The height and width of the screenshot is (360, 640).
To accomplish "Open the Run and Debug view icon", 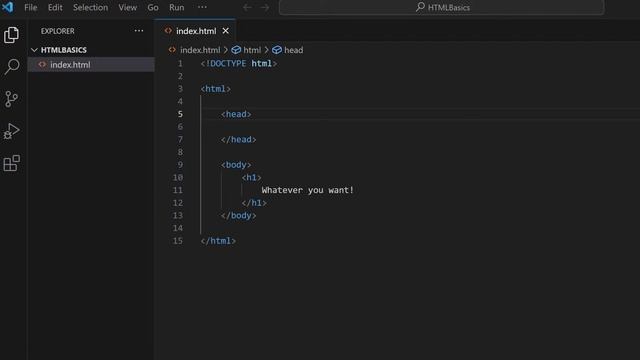I will [11, 131].
